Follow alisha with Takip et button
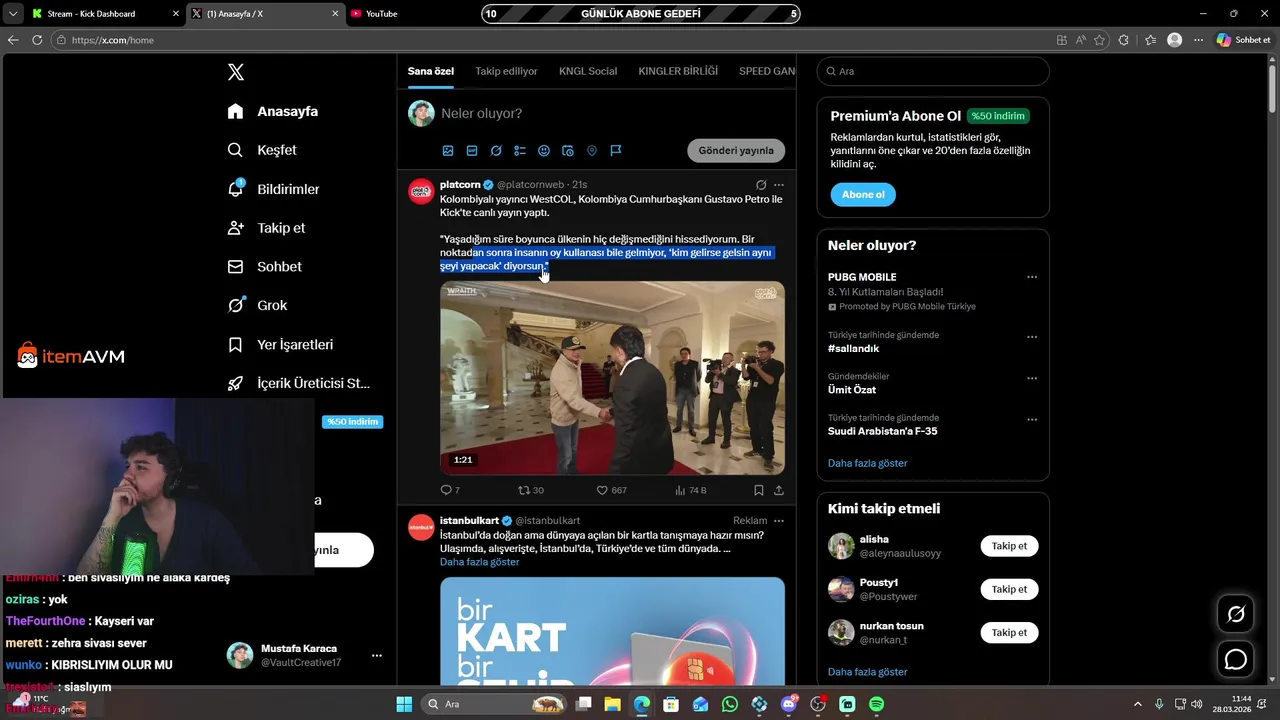 pos(1009,546)
